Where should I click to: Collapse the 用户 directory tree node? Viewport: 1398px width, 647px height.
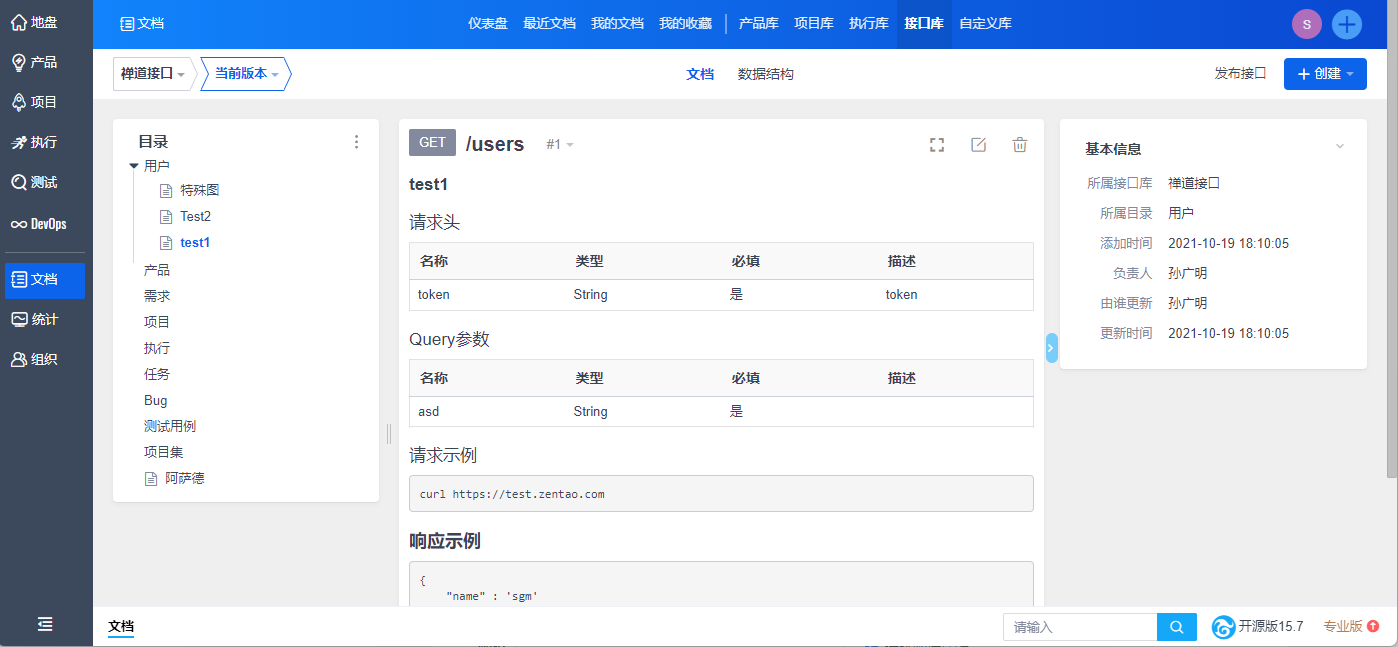pos(134,166)
